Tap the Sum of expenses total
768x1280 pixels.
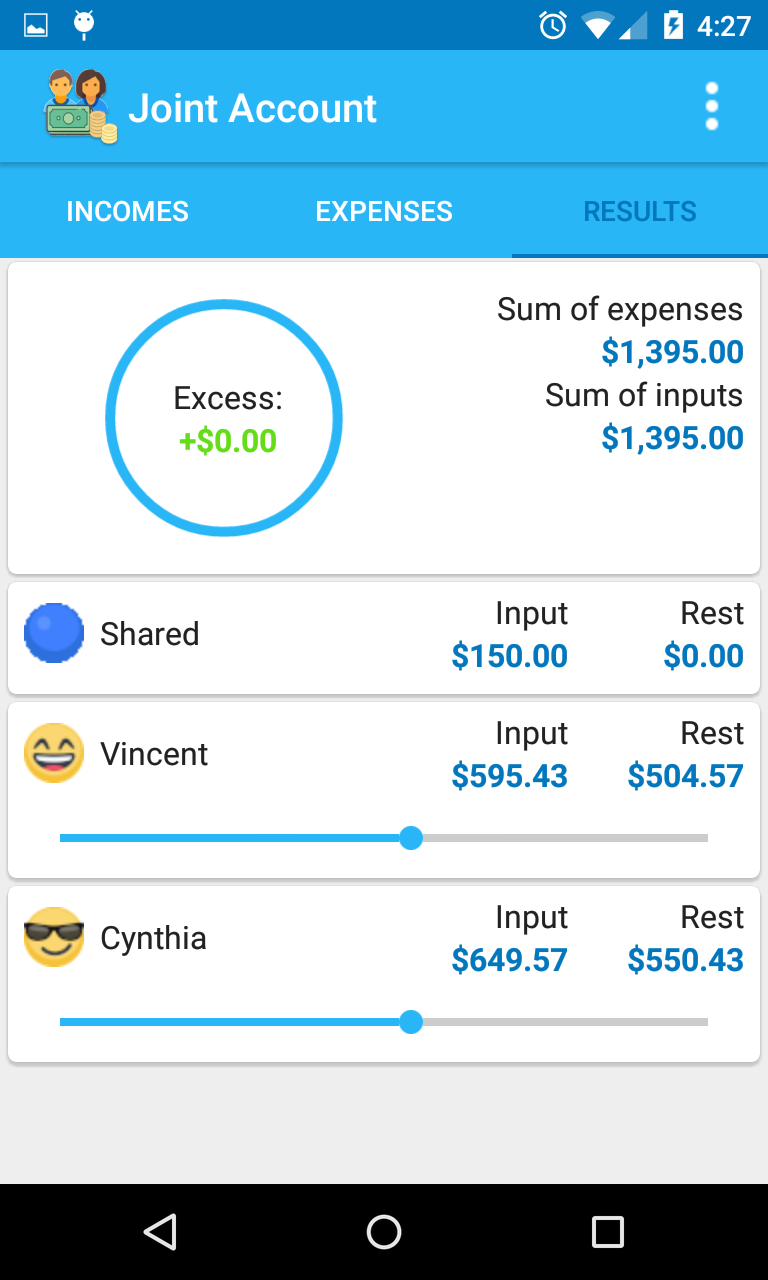[673, 352]
